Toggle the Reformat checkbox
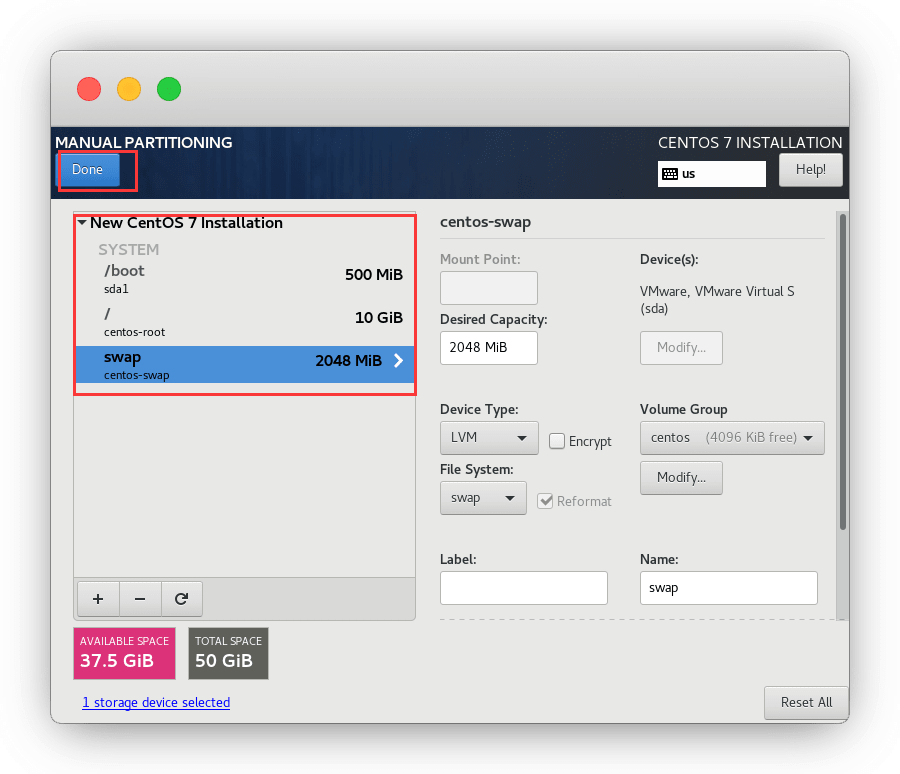The image size is (900, 774). click(x=546, y=501)
